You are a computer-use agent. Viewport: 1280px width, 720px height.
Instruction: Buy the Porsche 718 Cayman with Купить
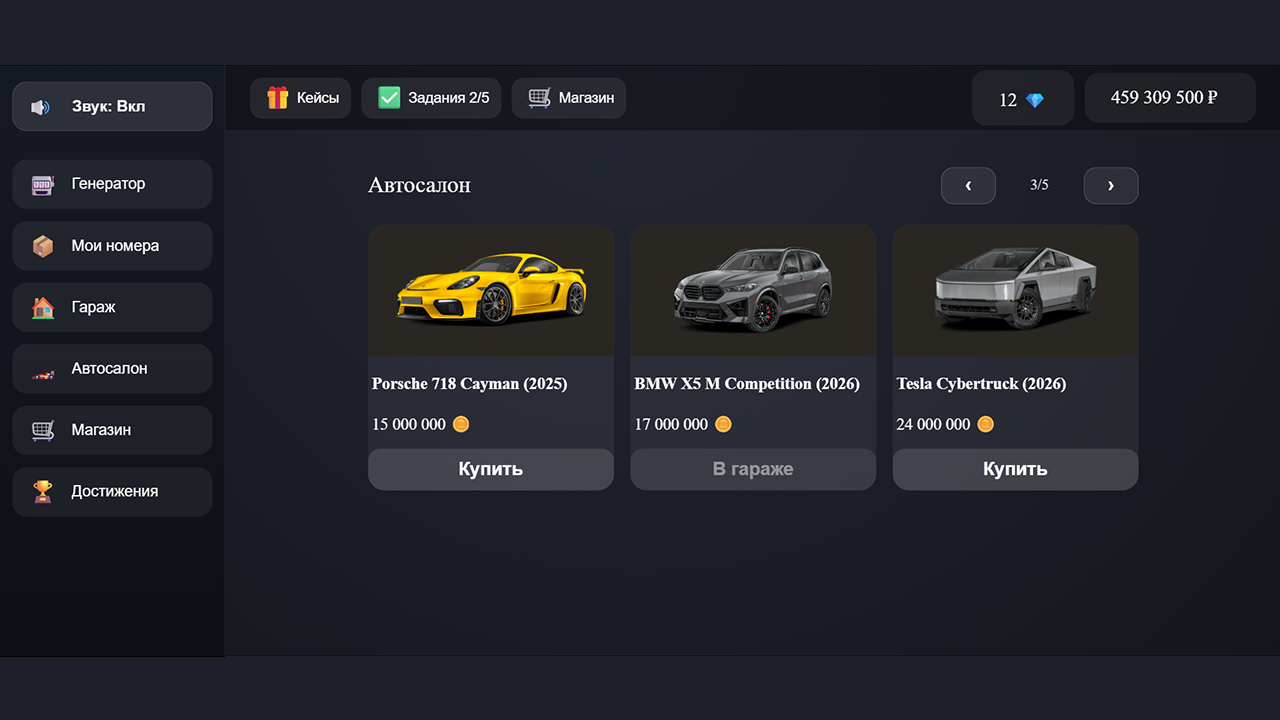pos(491,469)
